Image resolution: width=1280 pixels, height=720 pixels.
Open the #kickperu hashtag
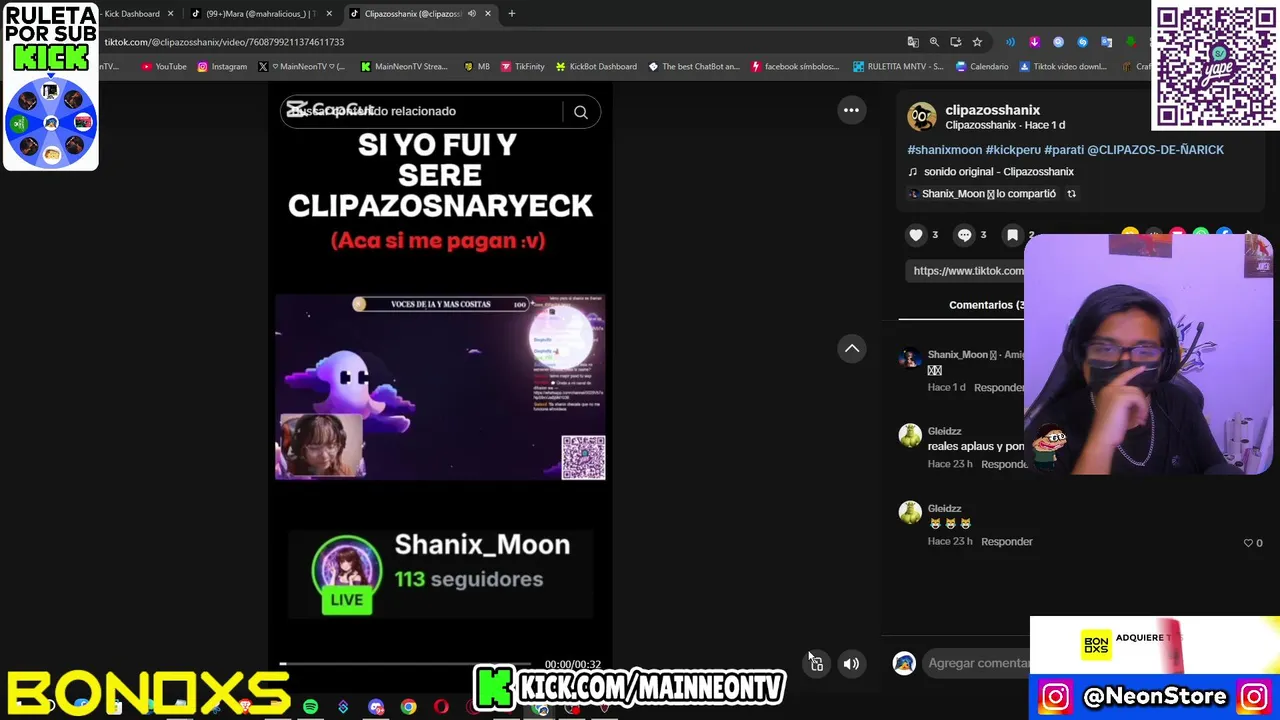click(x=1013, y=150)
